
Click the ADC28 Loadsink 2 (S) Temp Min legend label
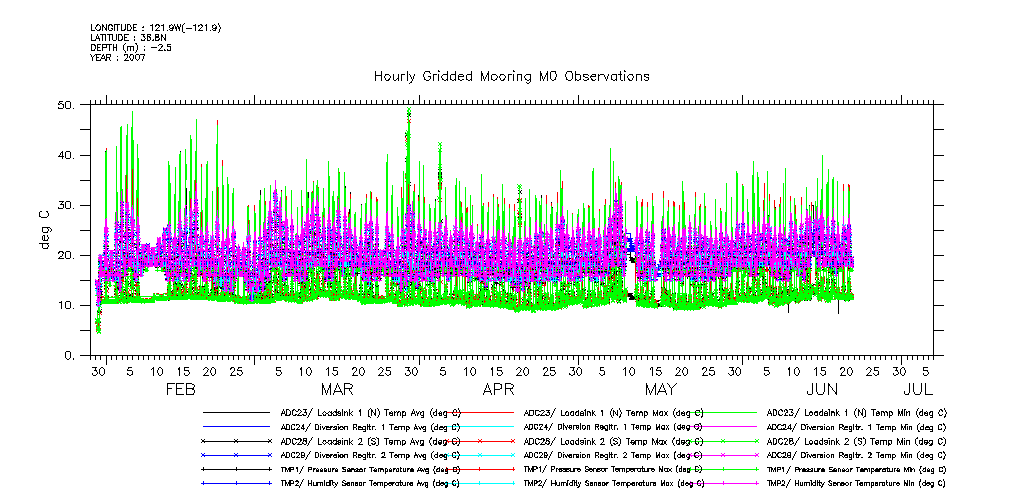(856, 441)
